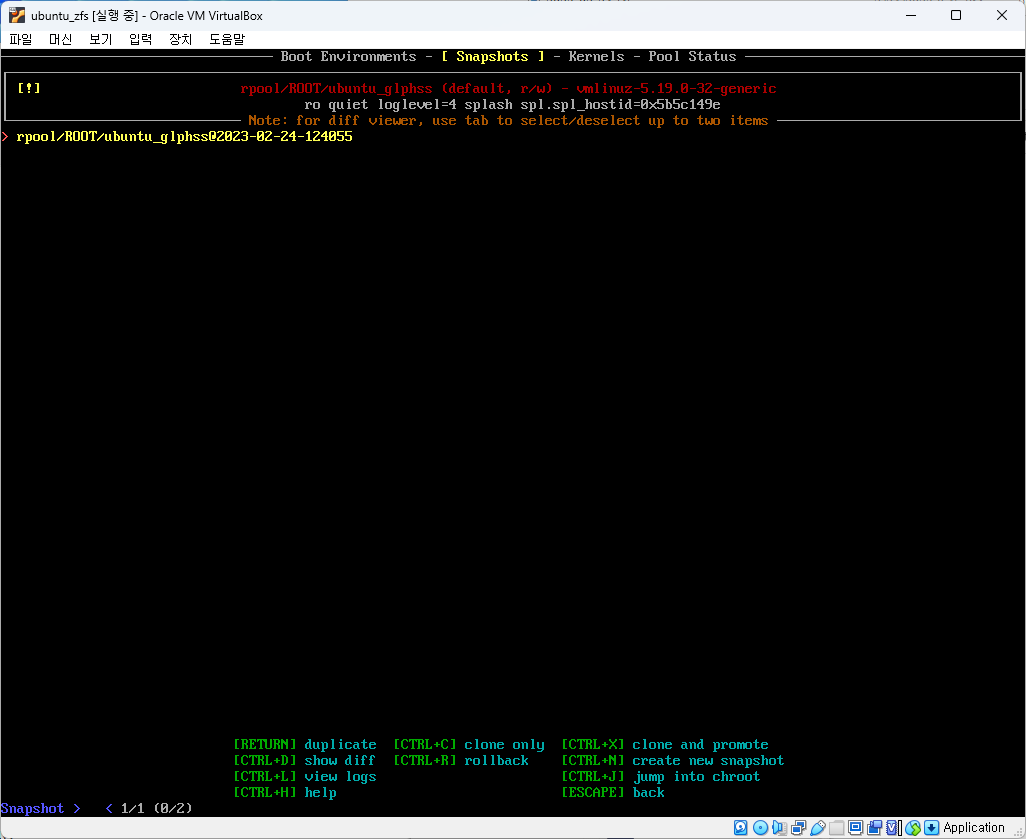The image size is (1026, 839).
Task: Open the 입력 menu
Action: pyautogui.click(x=140, y=39)
